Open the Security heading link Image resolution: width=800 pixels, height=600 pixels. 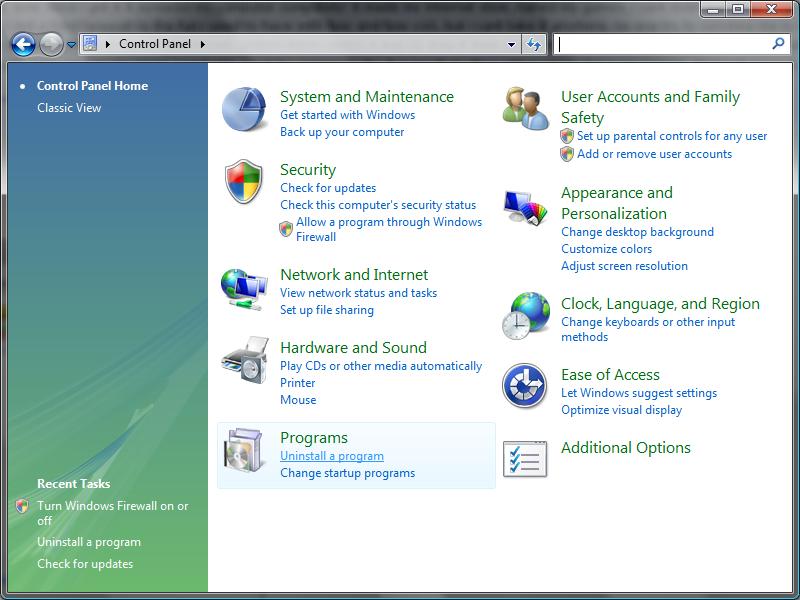tap(308, 169)
